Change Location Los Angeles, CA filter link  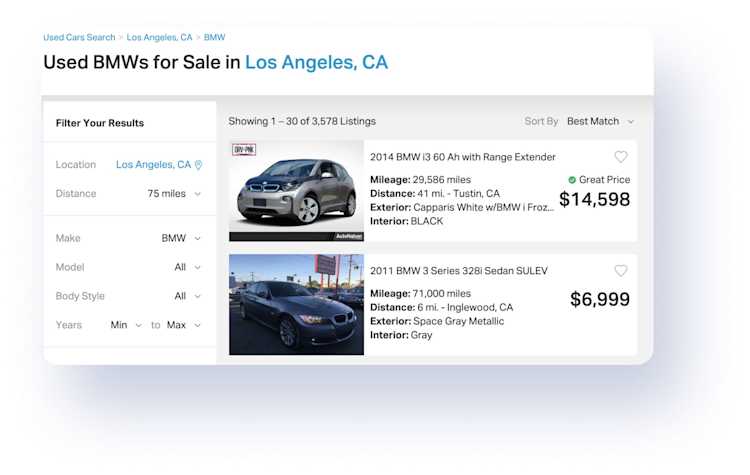[x=154, y=165]
